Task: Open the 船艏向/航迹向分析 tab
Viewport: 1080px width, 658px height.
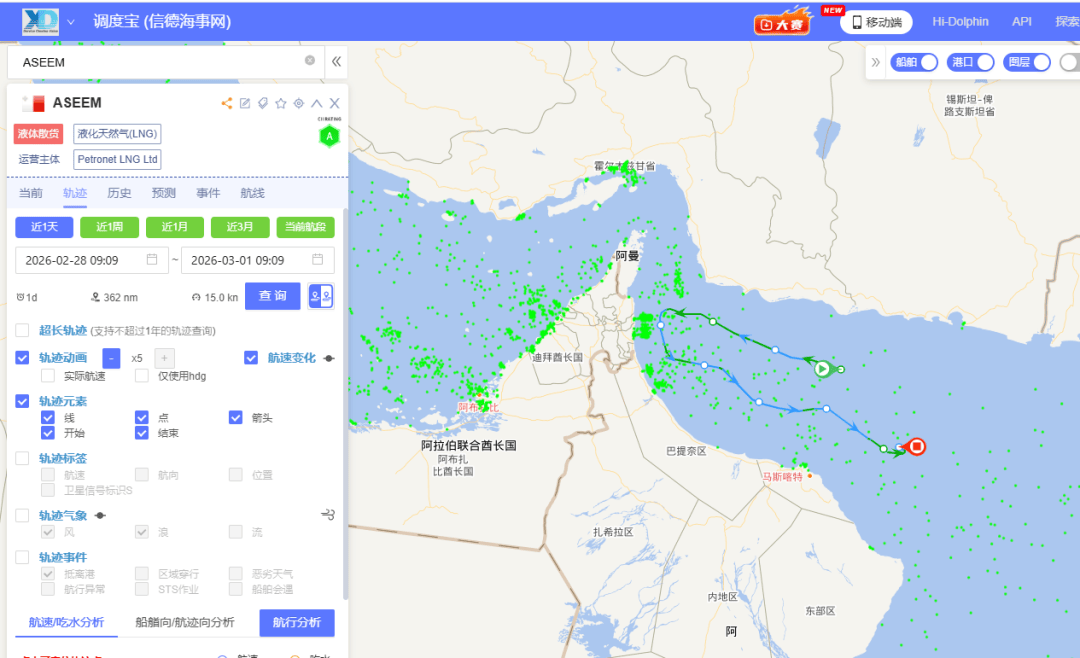Action: (184, 622)
